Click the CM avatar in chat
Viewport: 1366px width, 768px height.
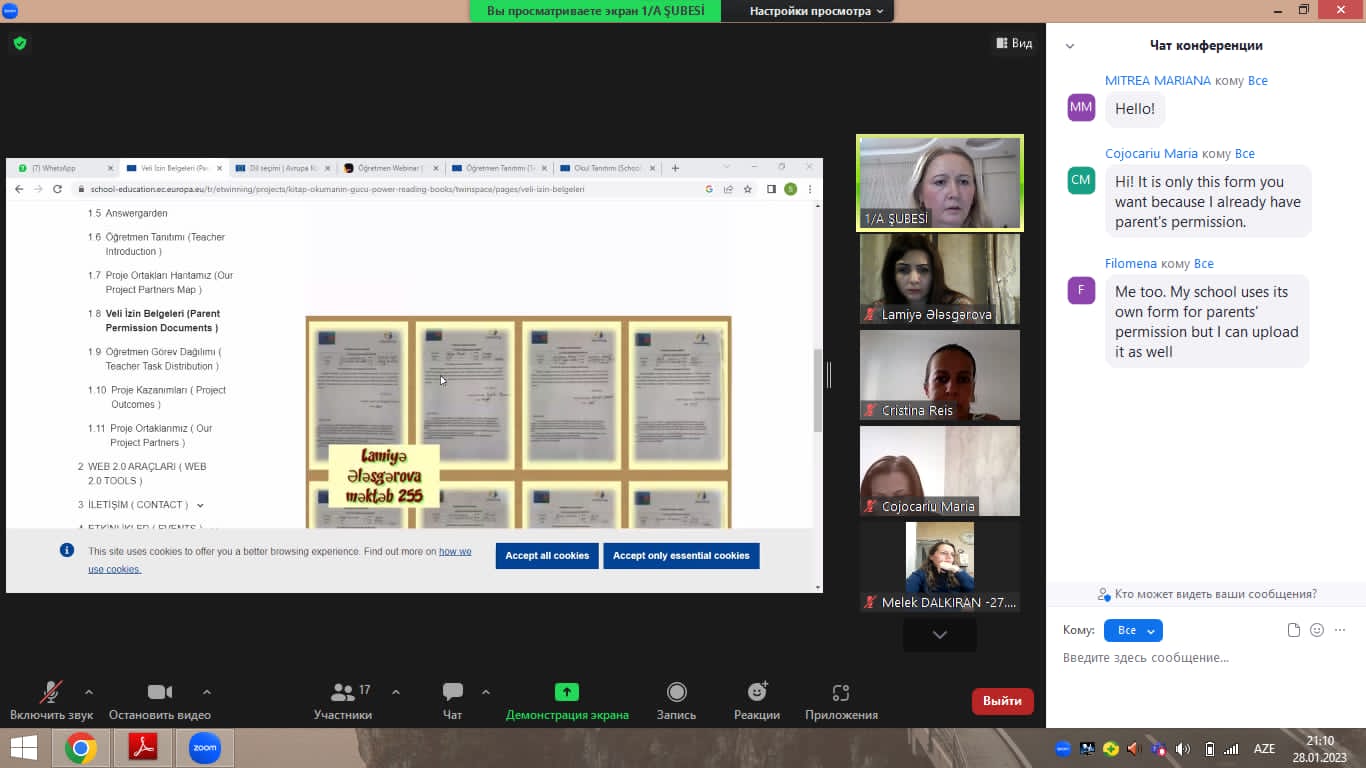coord(1081,180)
